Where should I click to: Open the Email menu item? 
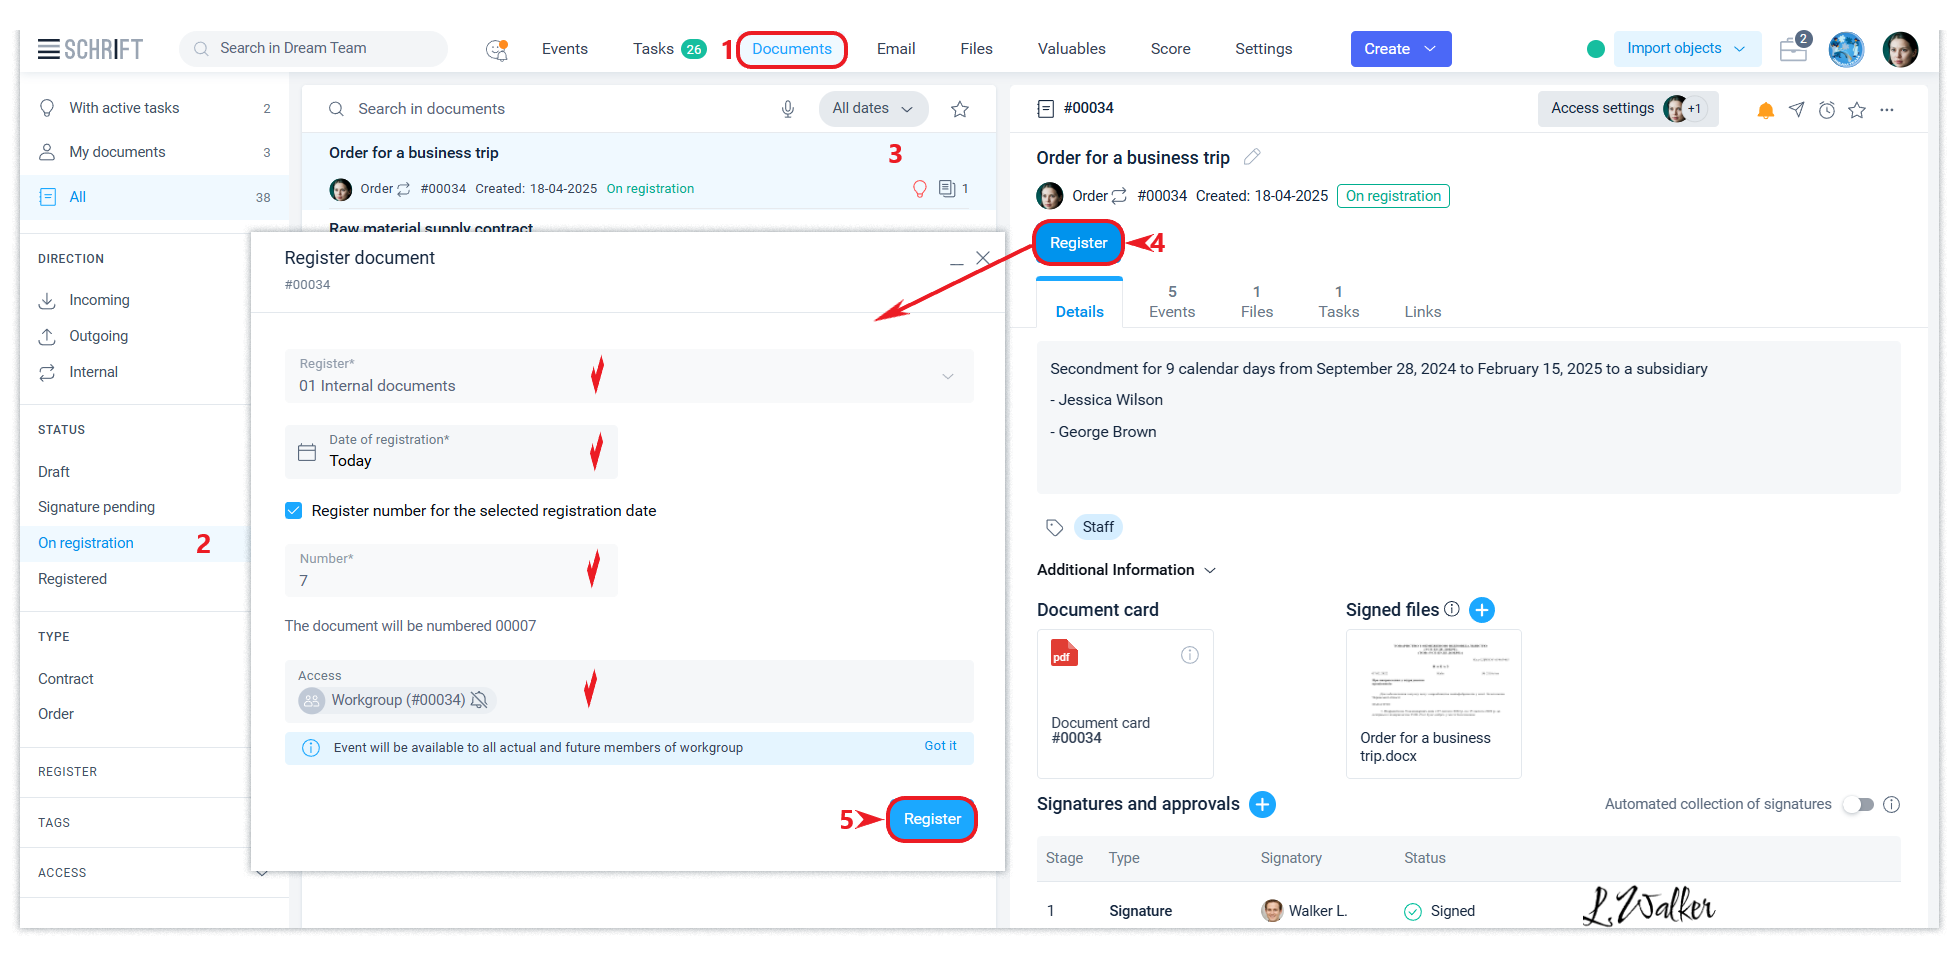coord(895,49)
